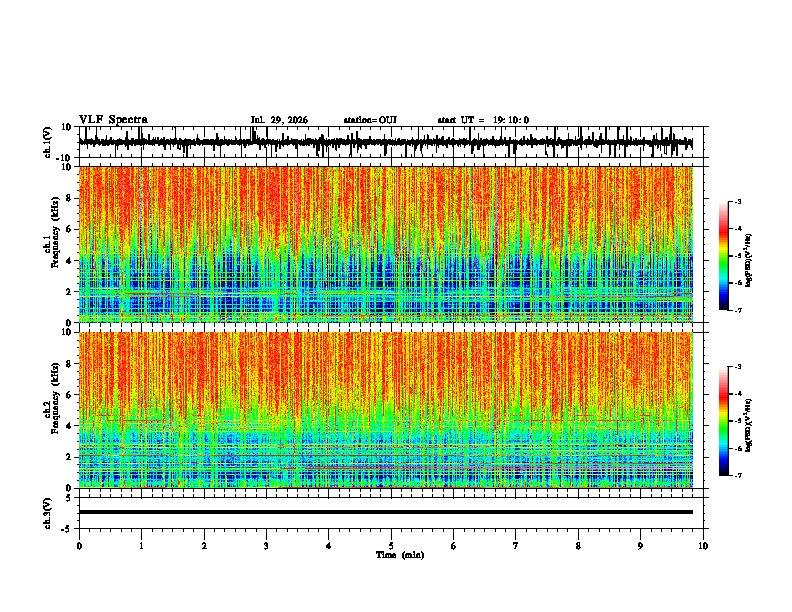Click the ch.1(V) waveform panel
Screen dimensions: 792x612
click(x=393, y=142)
